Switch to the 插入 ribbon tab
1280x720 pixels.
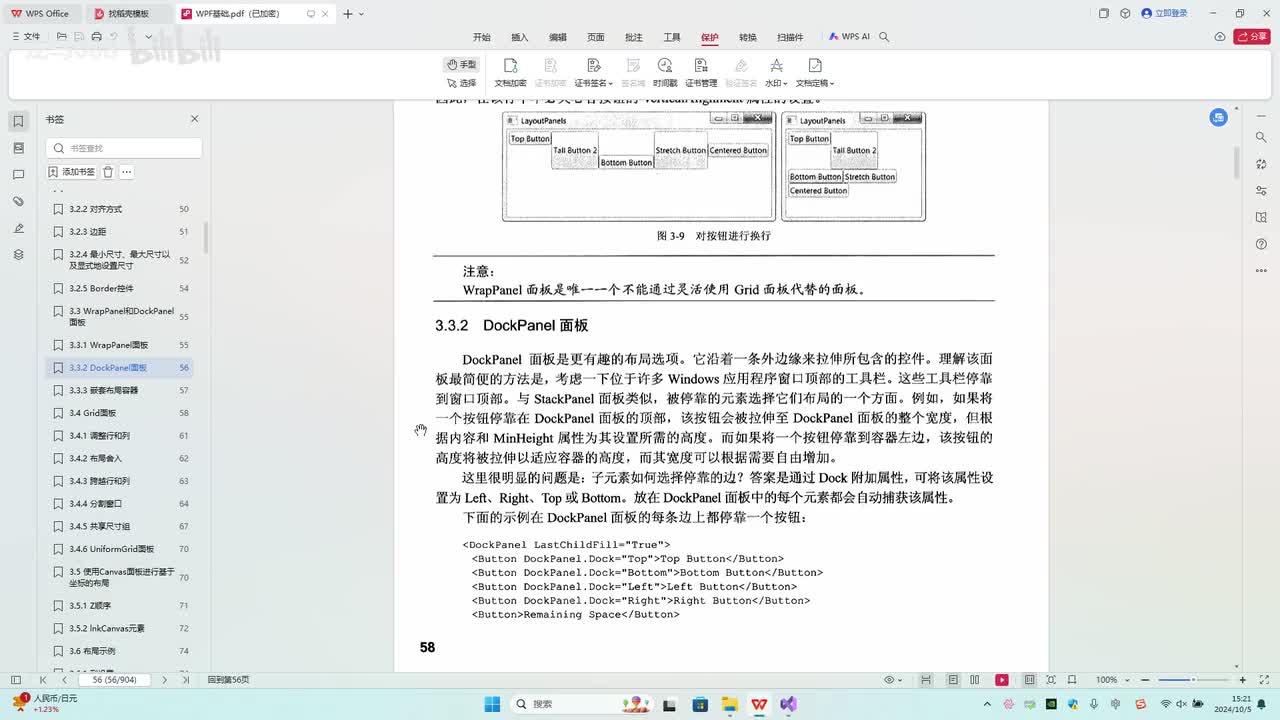(x=520, y=37)
